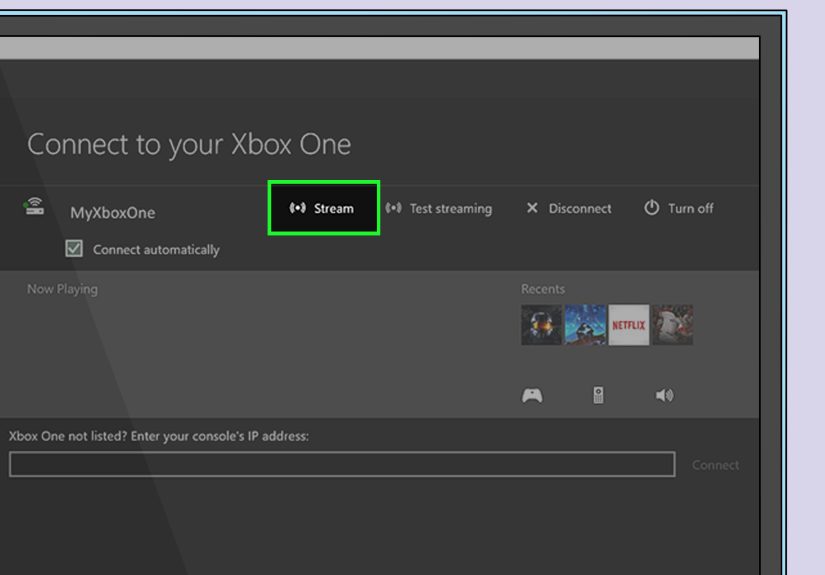Toggle Connect automatically checkbox
The width and height of the screenshot is (825, 575).
[74, 248]
